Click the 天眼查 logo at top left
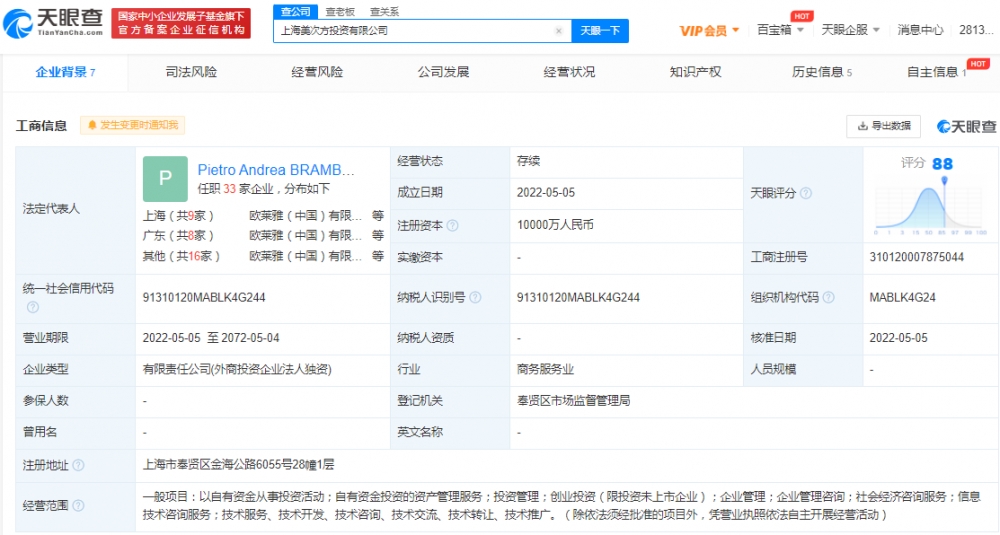The image size is (1000, 535). coord(53,23)
